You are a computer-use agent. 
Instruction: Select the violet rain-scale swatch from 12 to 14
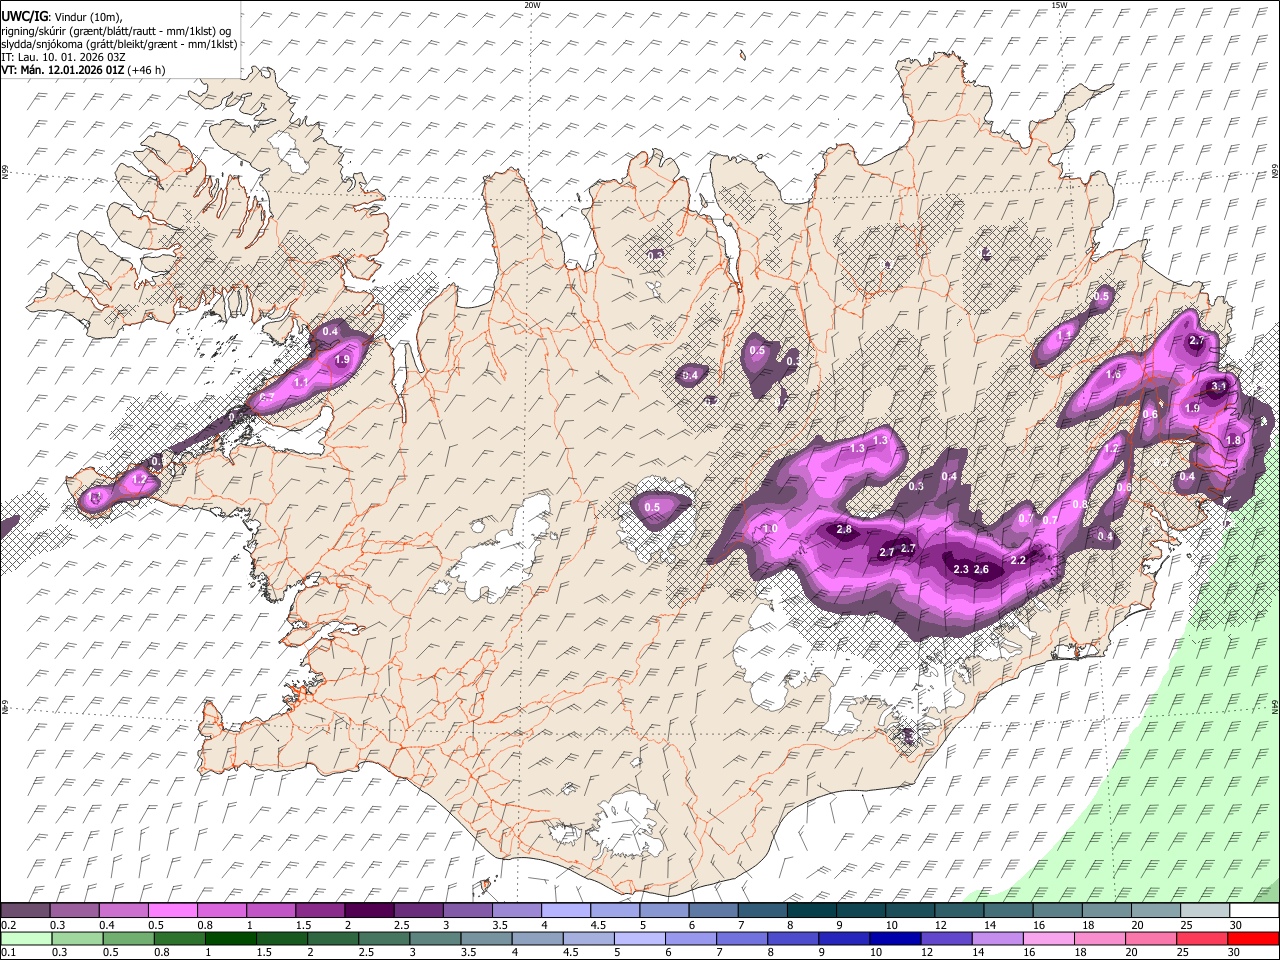[946, 938]
